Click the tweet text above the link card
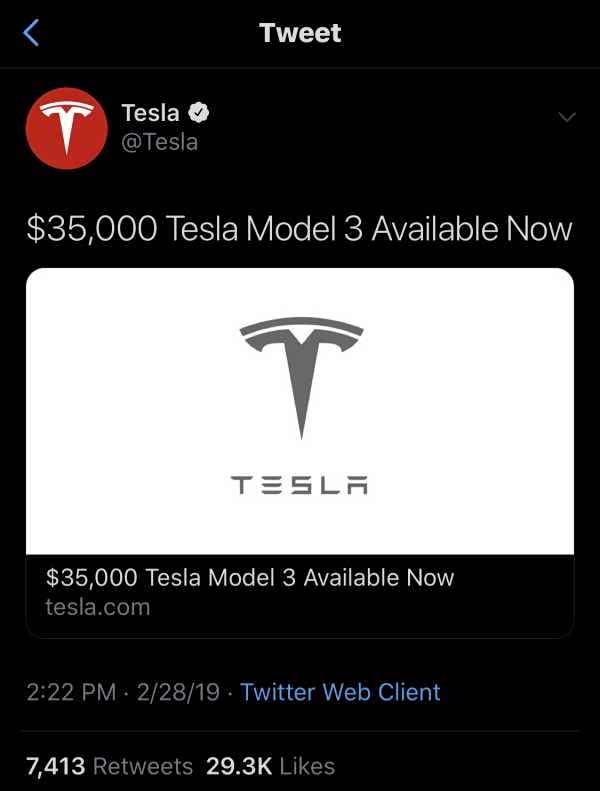Viewport: 600px width, 791px height. pyautogui.click(x=299, y=229)
